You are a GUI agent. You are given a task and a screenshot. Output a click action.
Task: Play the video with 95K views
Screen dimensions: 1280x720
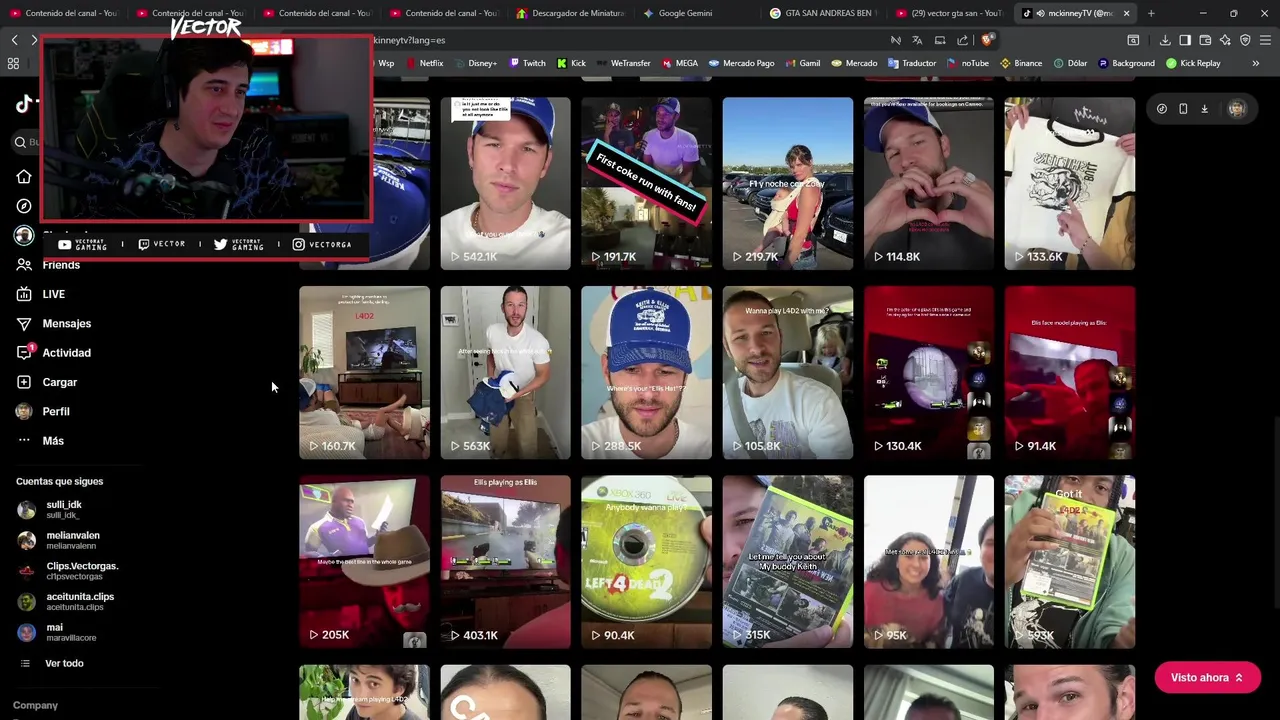coord(929,562)
